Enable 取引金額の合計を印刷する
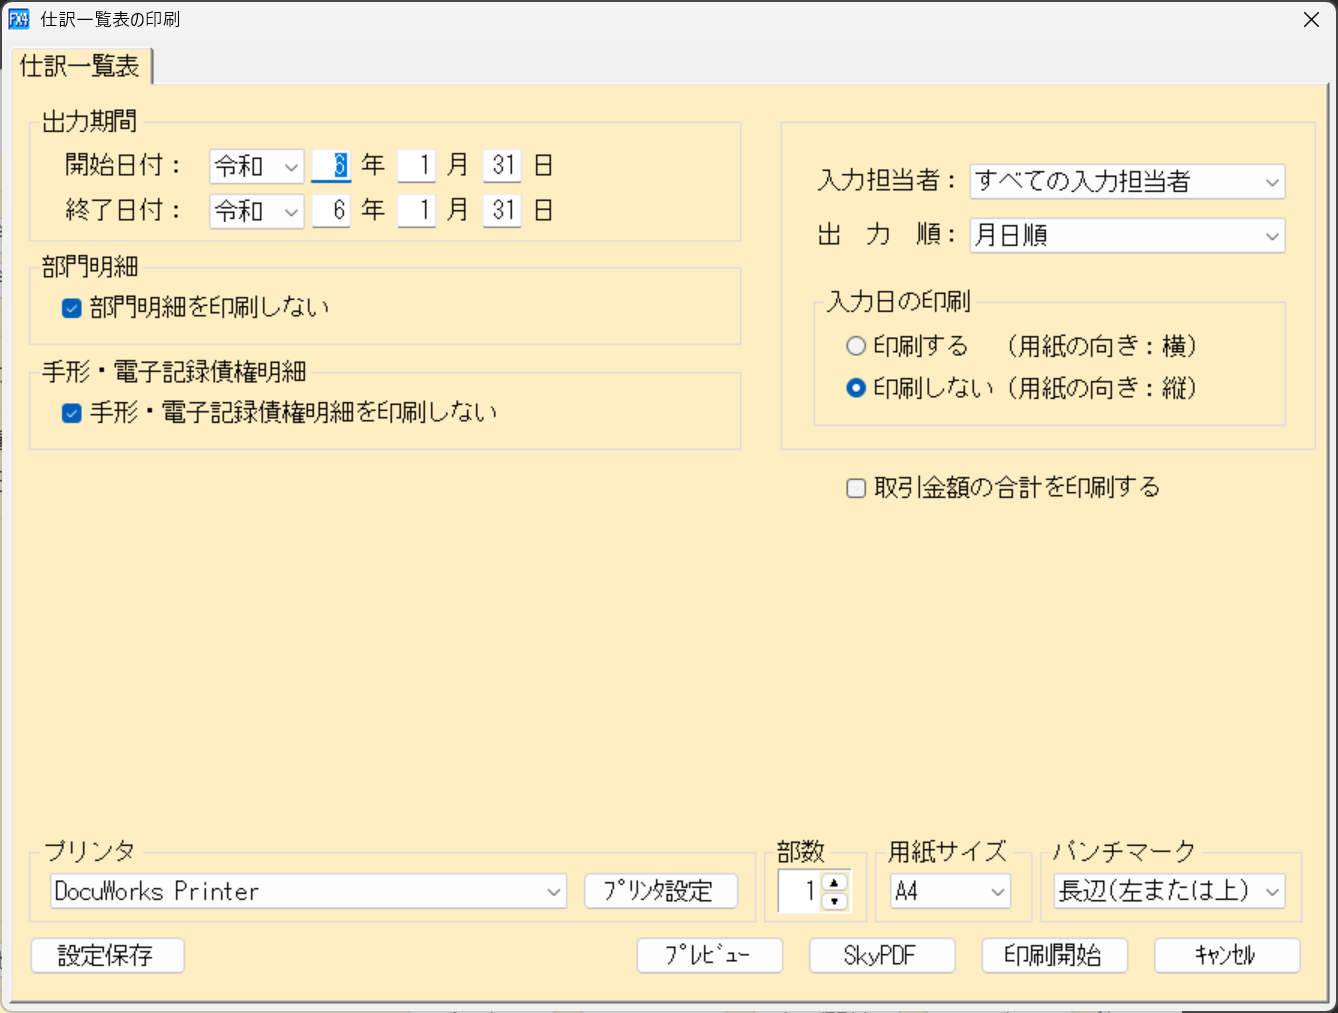This screenshot has width=1338, height=1013. (856, 488)
